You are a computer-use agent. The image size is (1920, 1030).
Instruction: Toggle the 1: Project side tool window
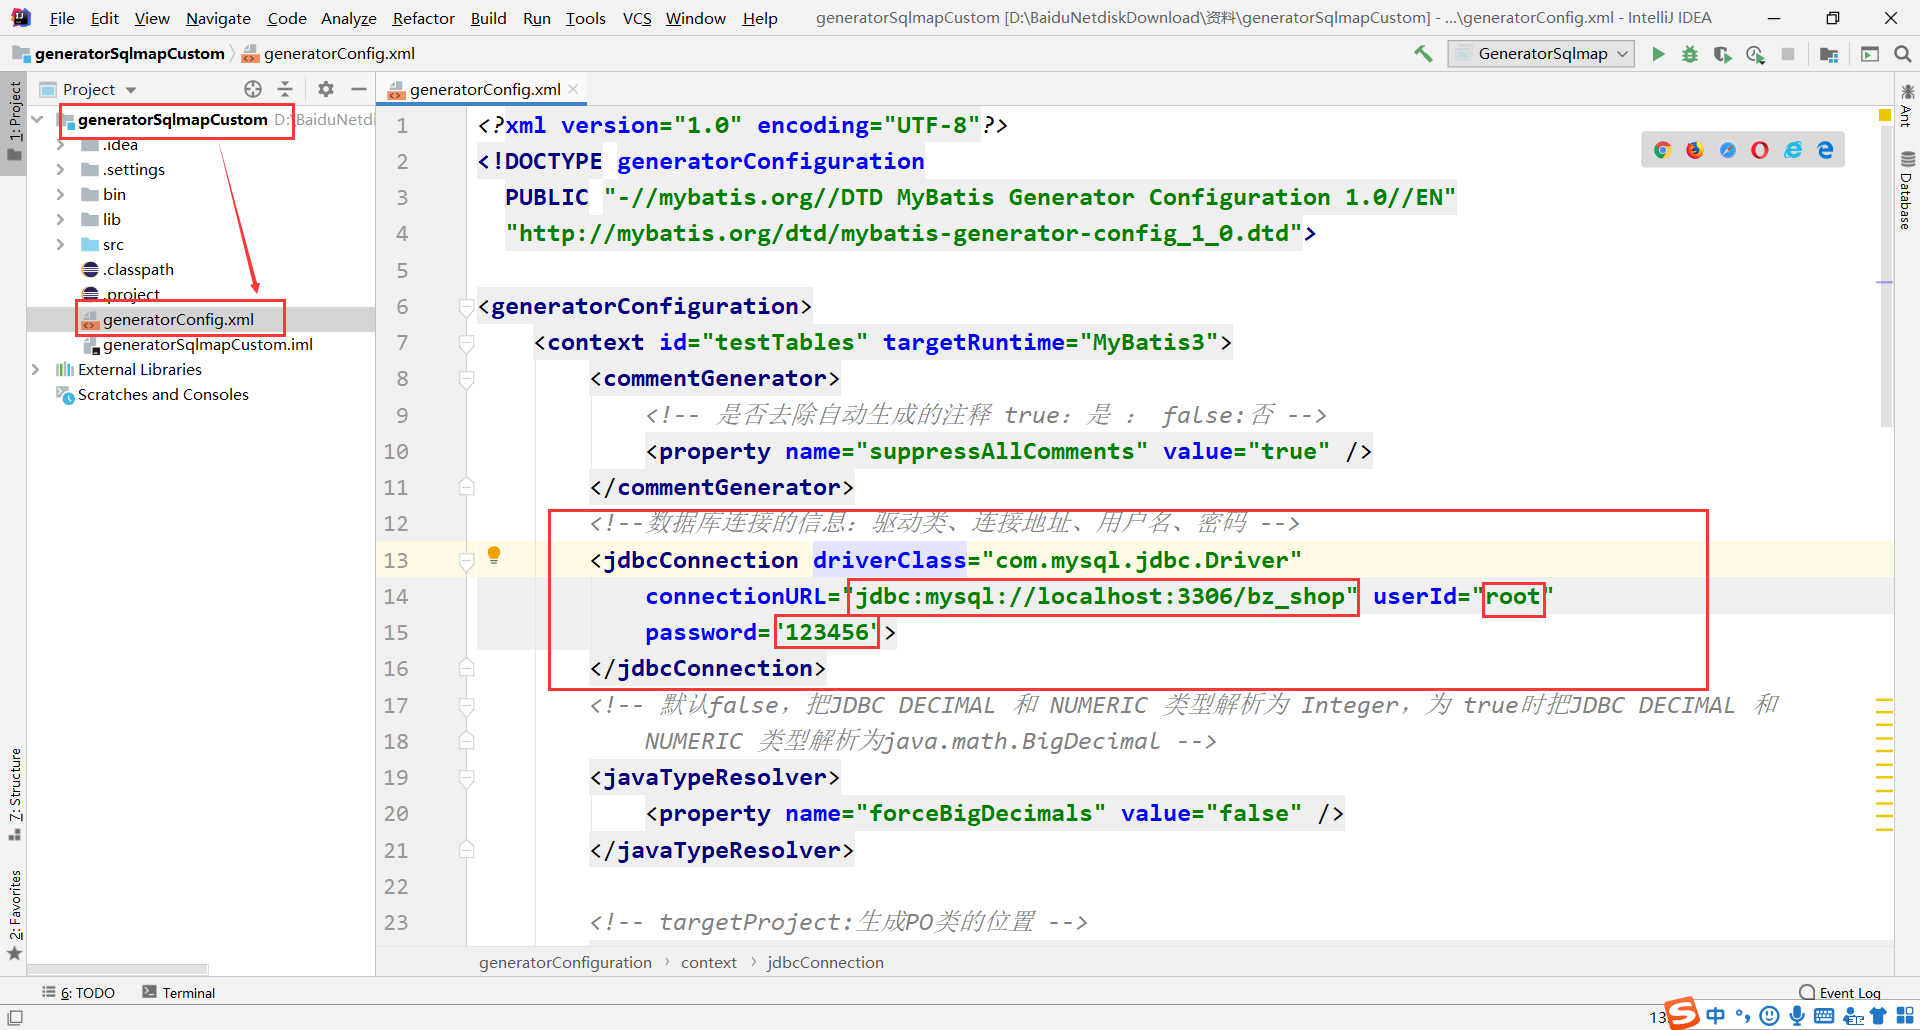14,122
